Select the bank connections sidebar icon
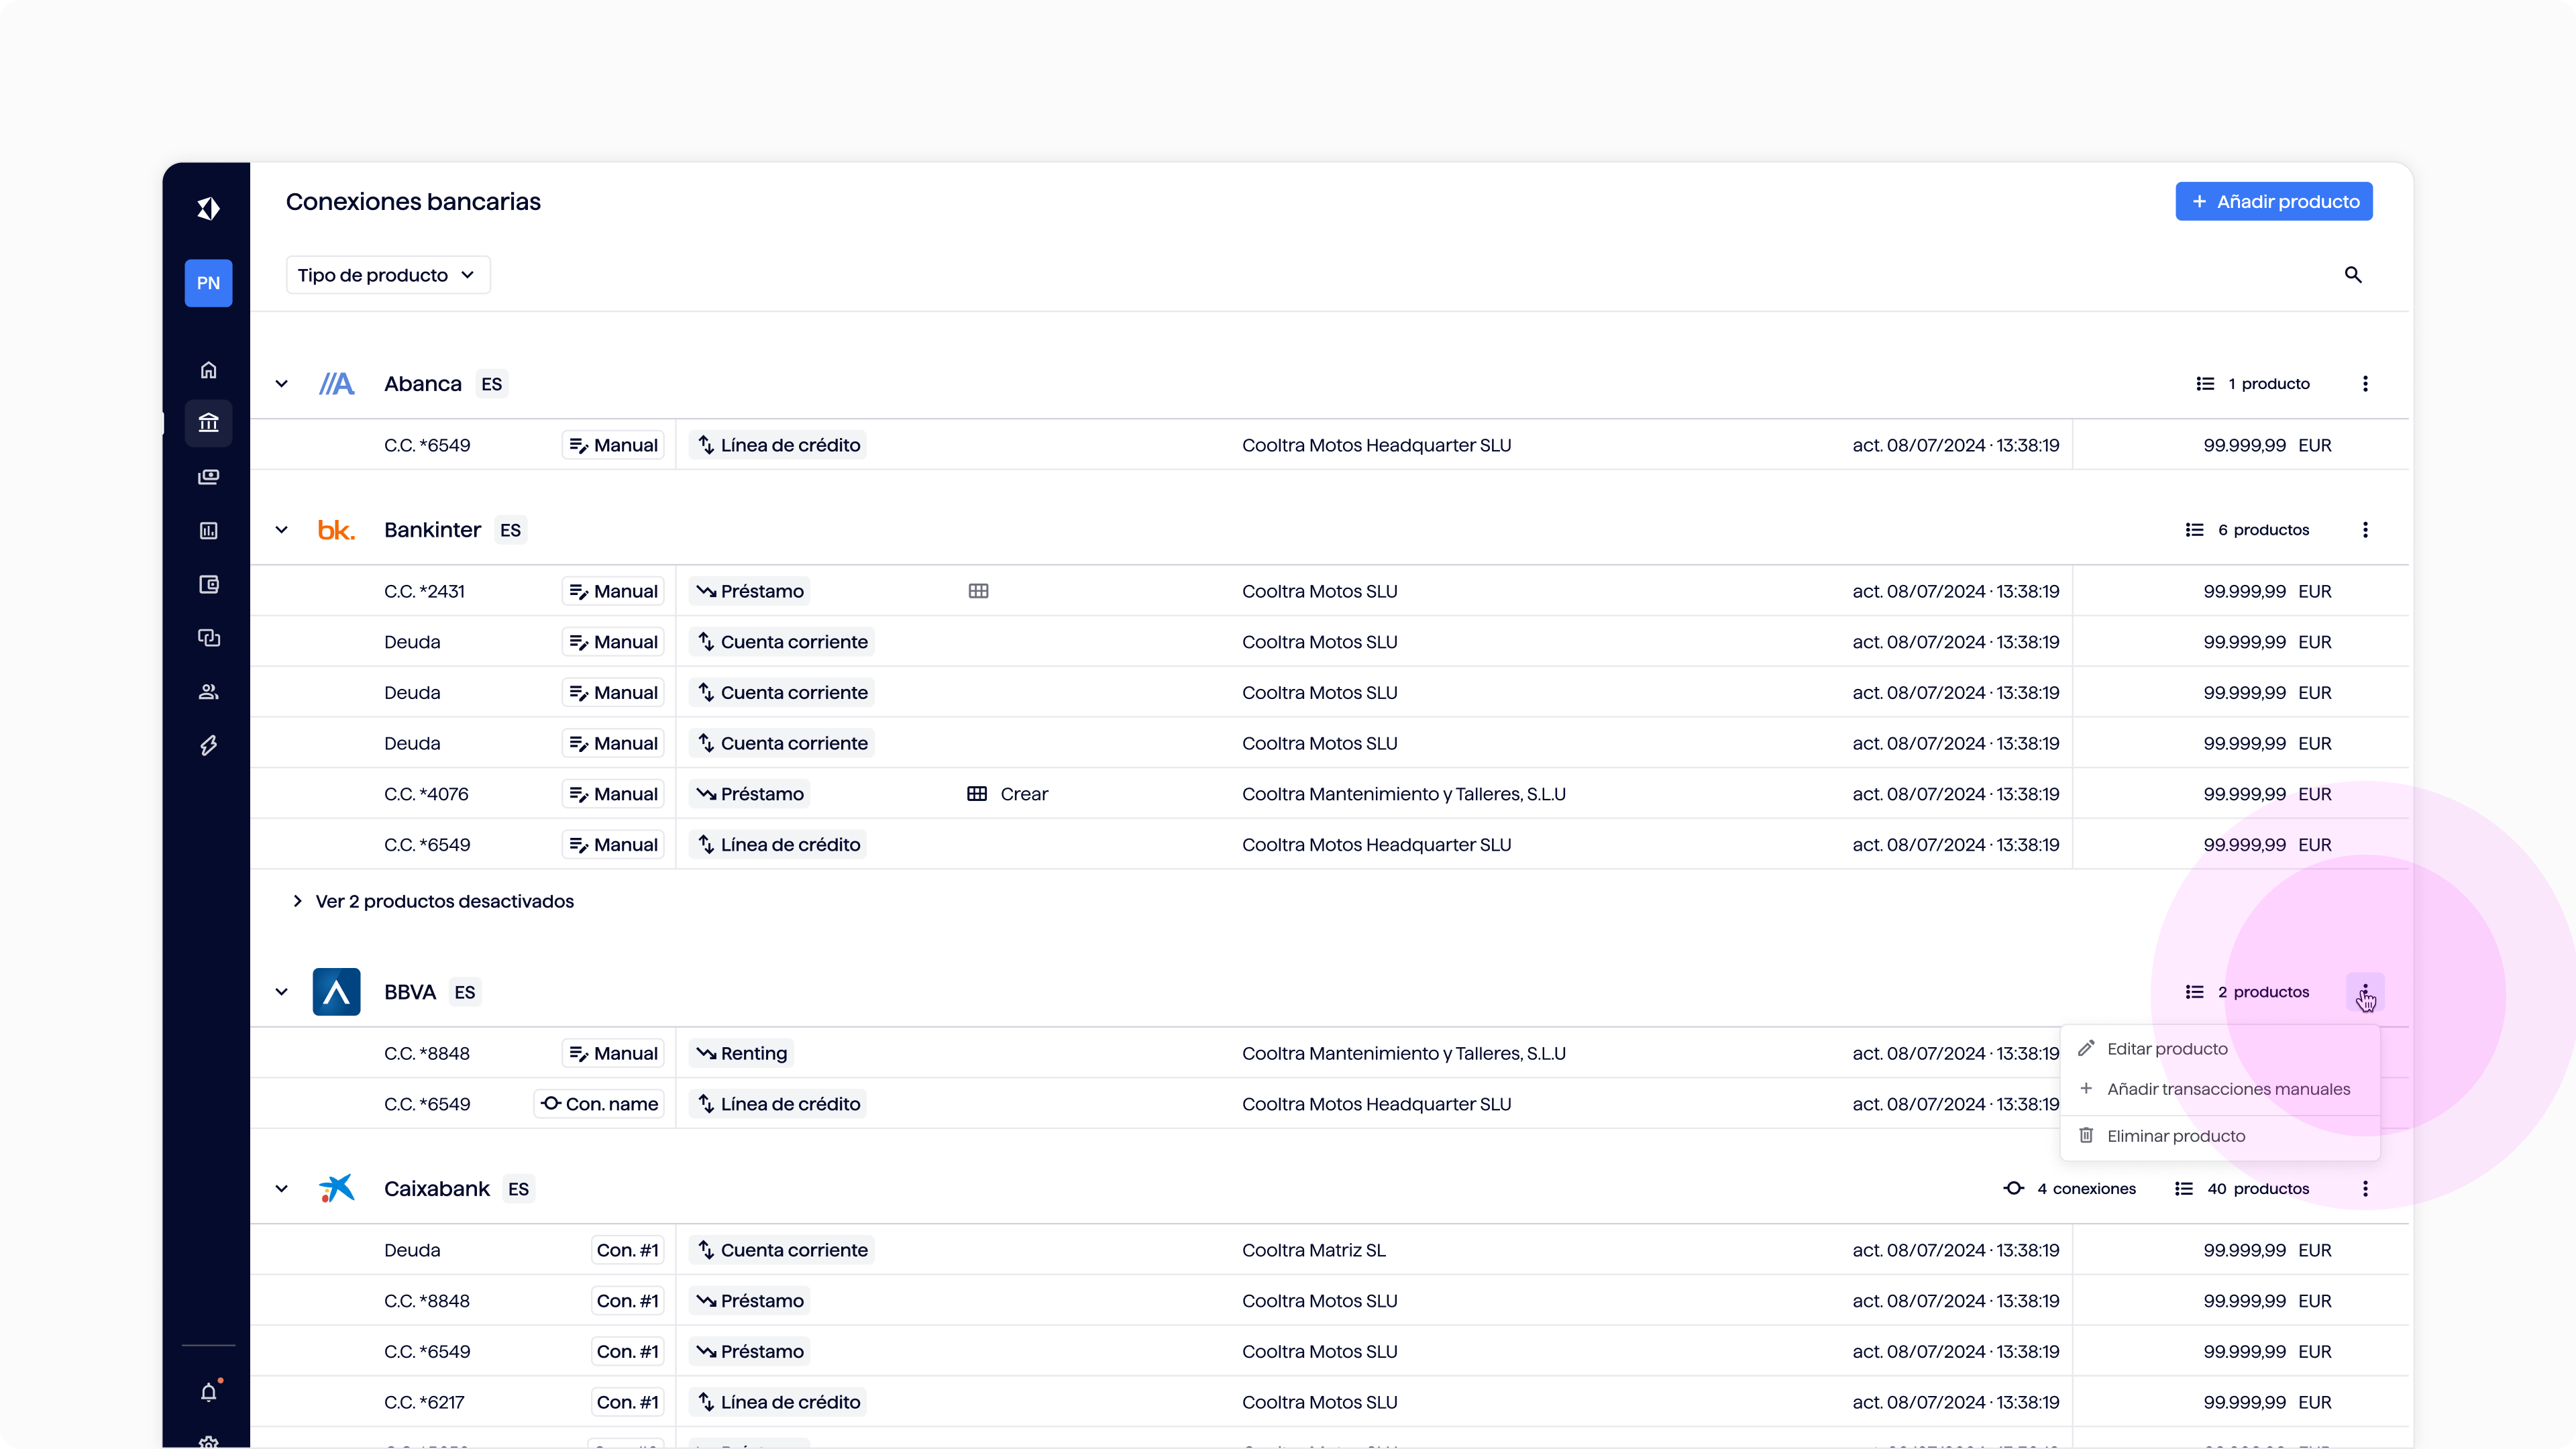 click(x=208, y=423)
